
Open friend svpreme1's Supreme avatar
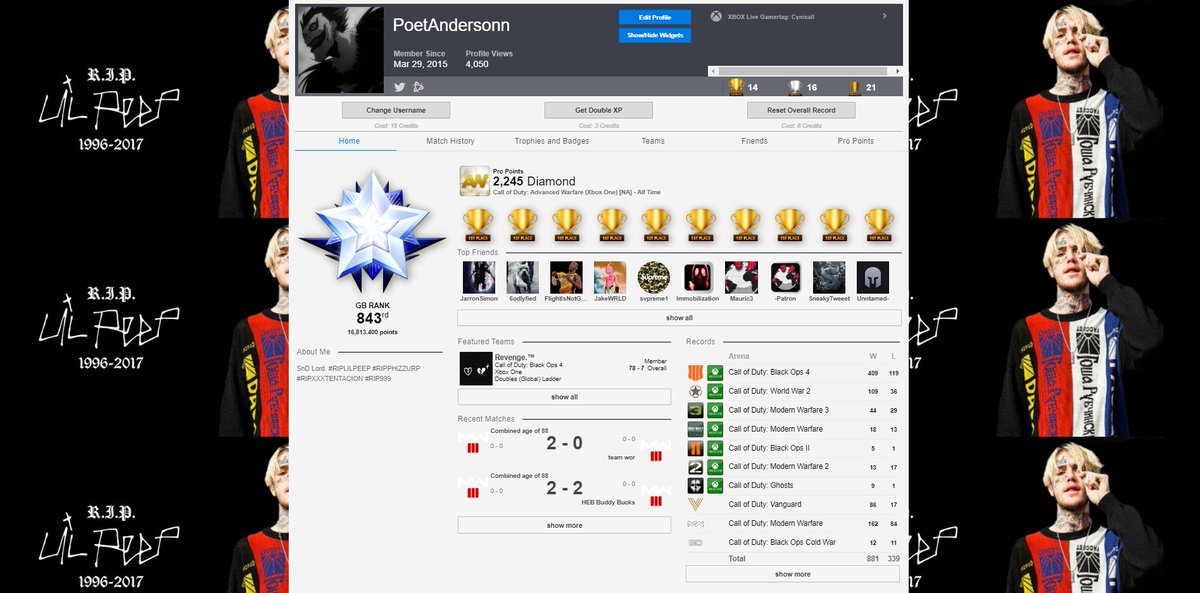coord(654,277)
